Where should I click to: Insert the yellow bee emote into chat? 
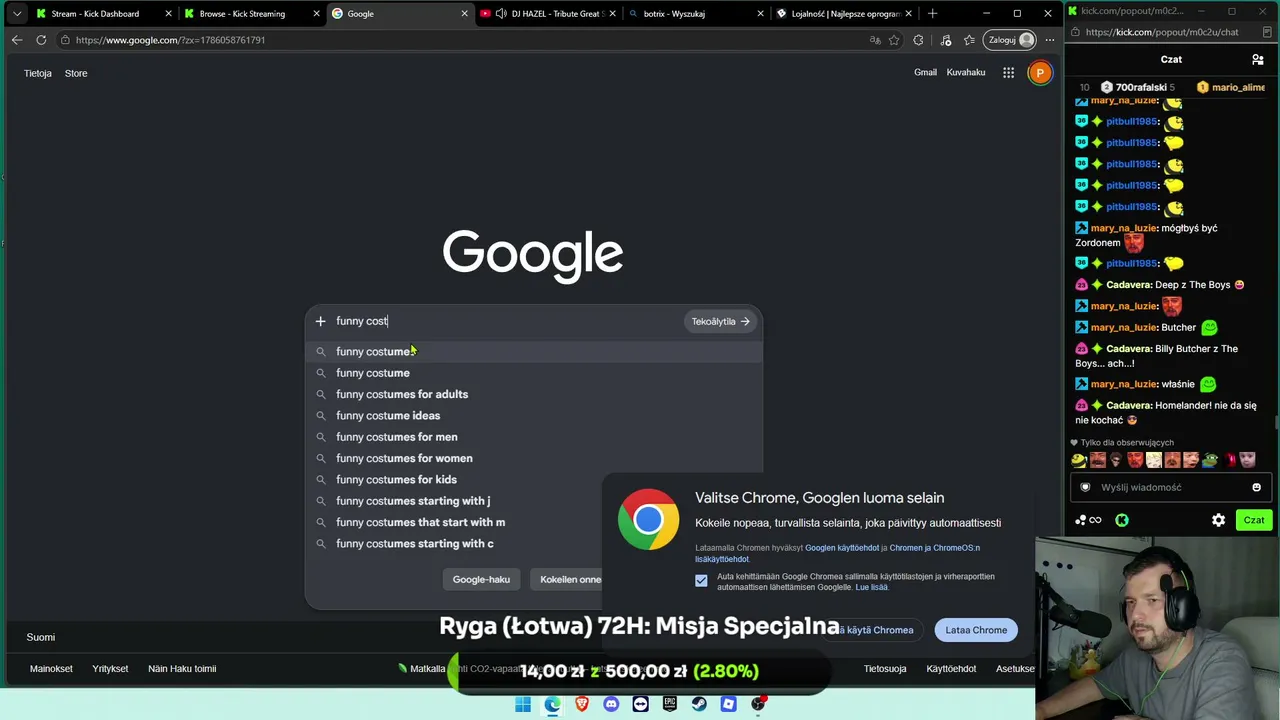tap(1079, 460)
